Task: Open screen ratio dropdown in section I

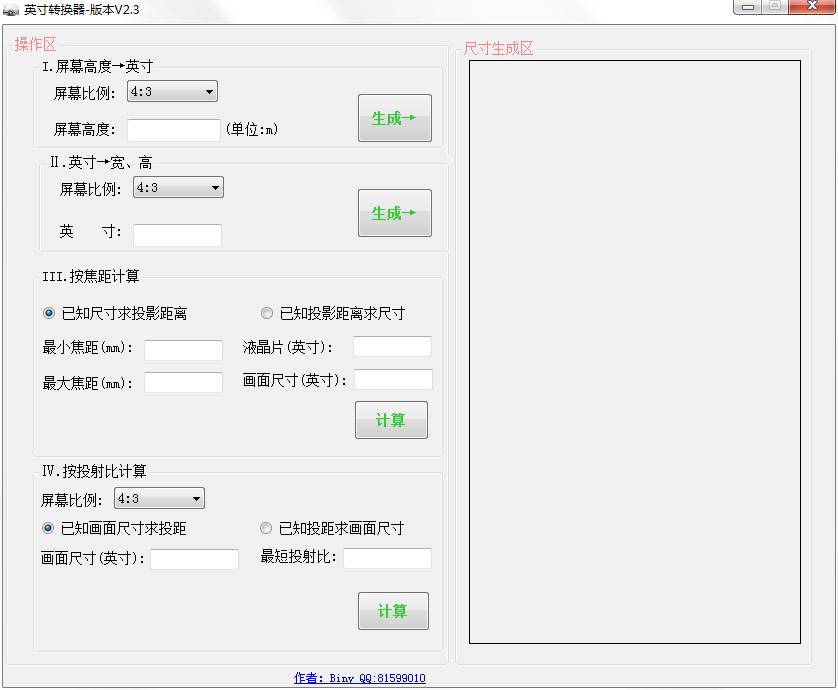Action: (x=172, y=91)
